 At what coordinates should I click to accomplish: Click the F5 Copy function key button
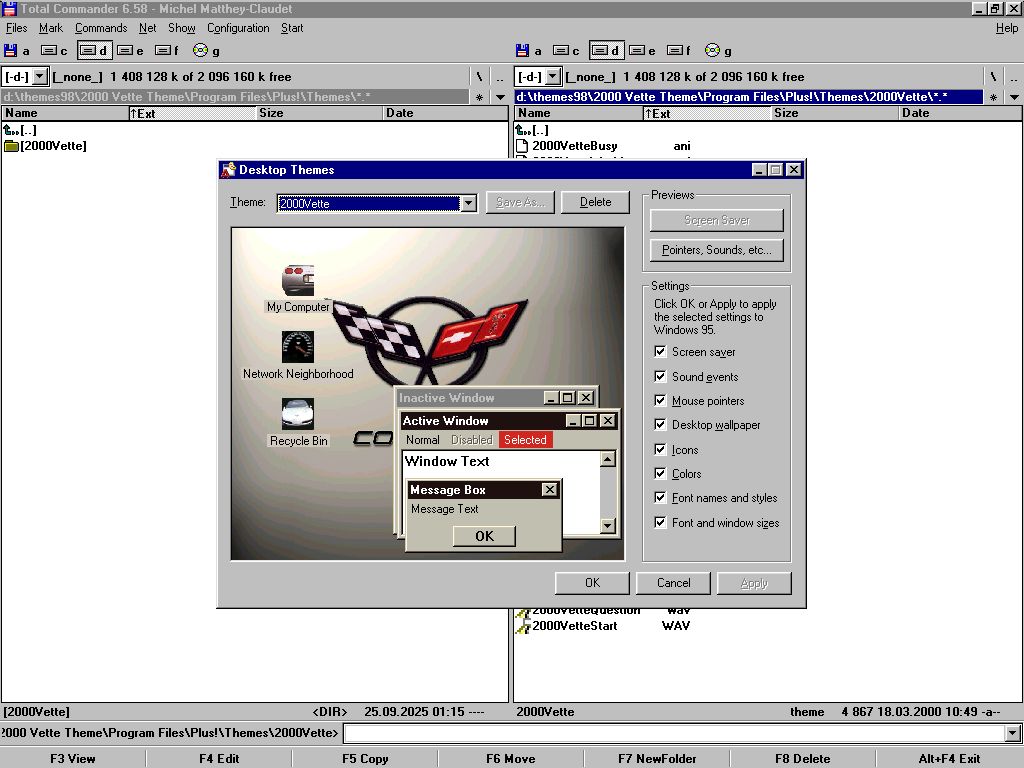coord(365,758)
